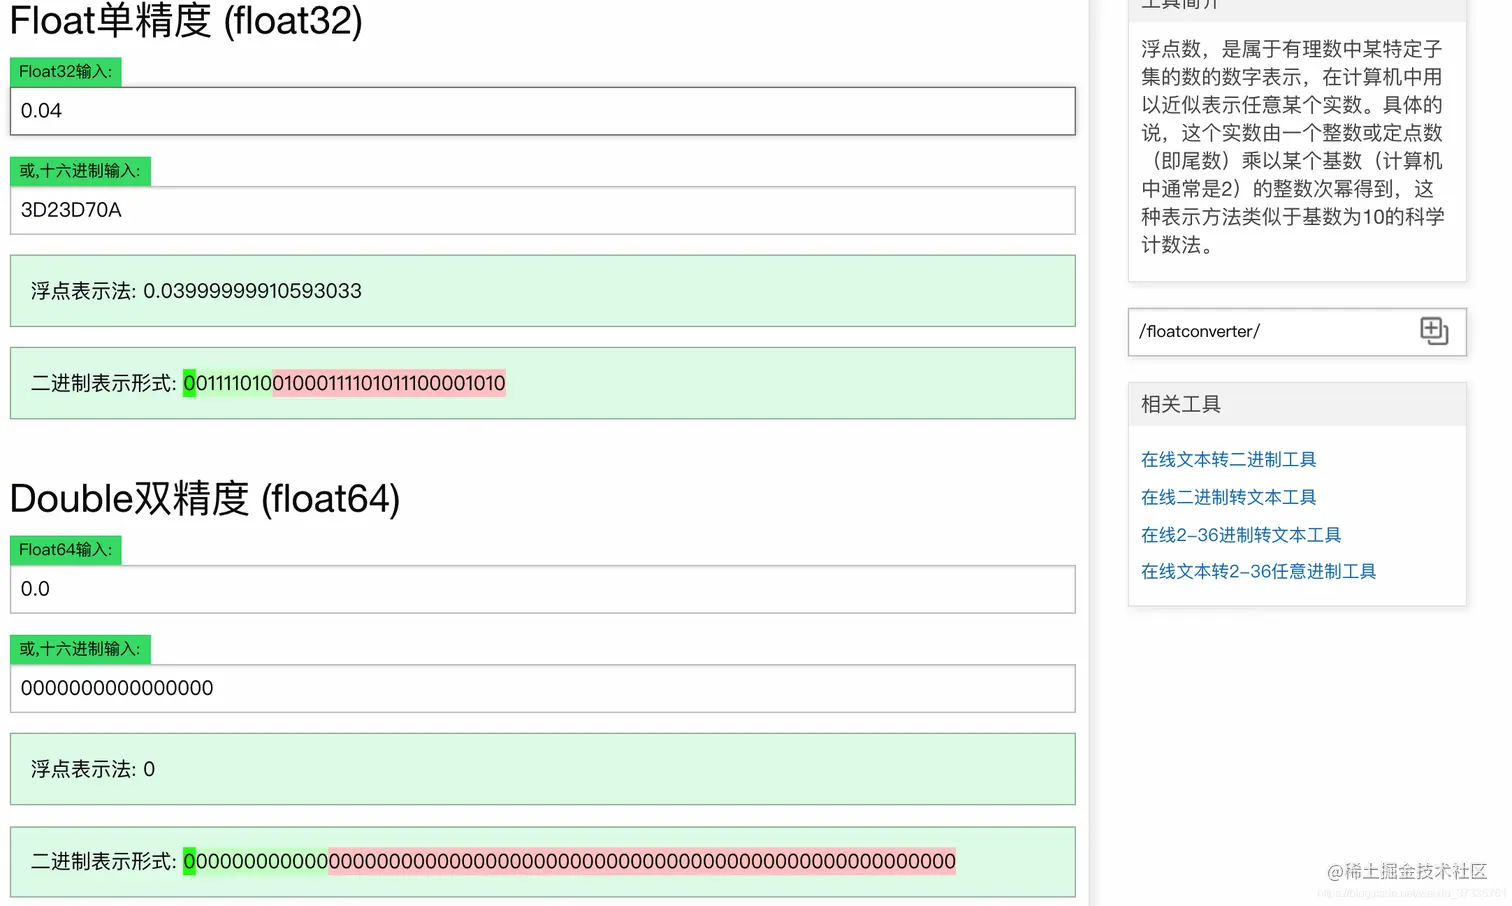Click the float64 浮点表示法: 0 result
This screenshot has width=1512, height=906.
(x=543, y=769)
